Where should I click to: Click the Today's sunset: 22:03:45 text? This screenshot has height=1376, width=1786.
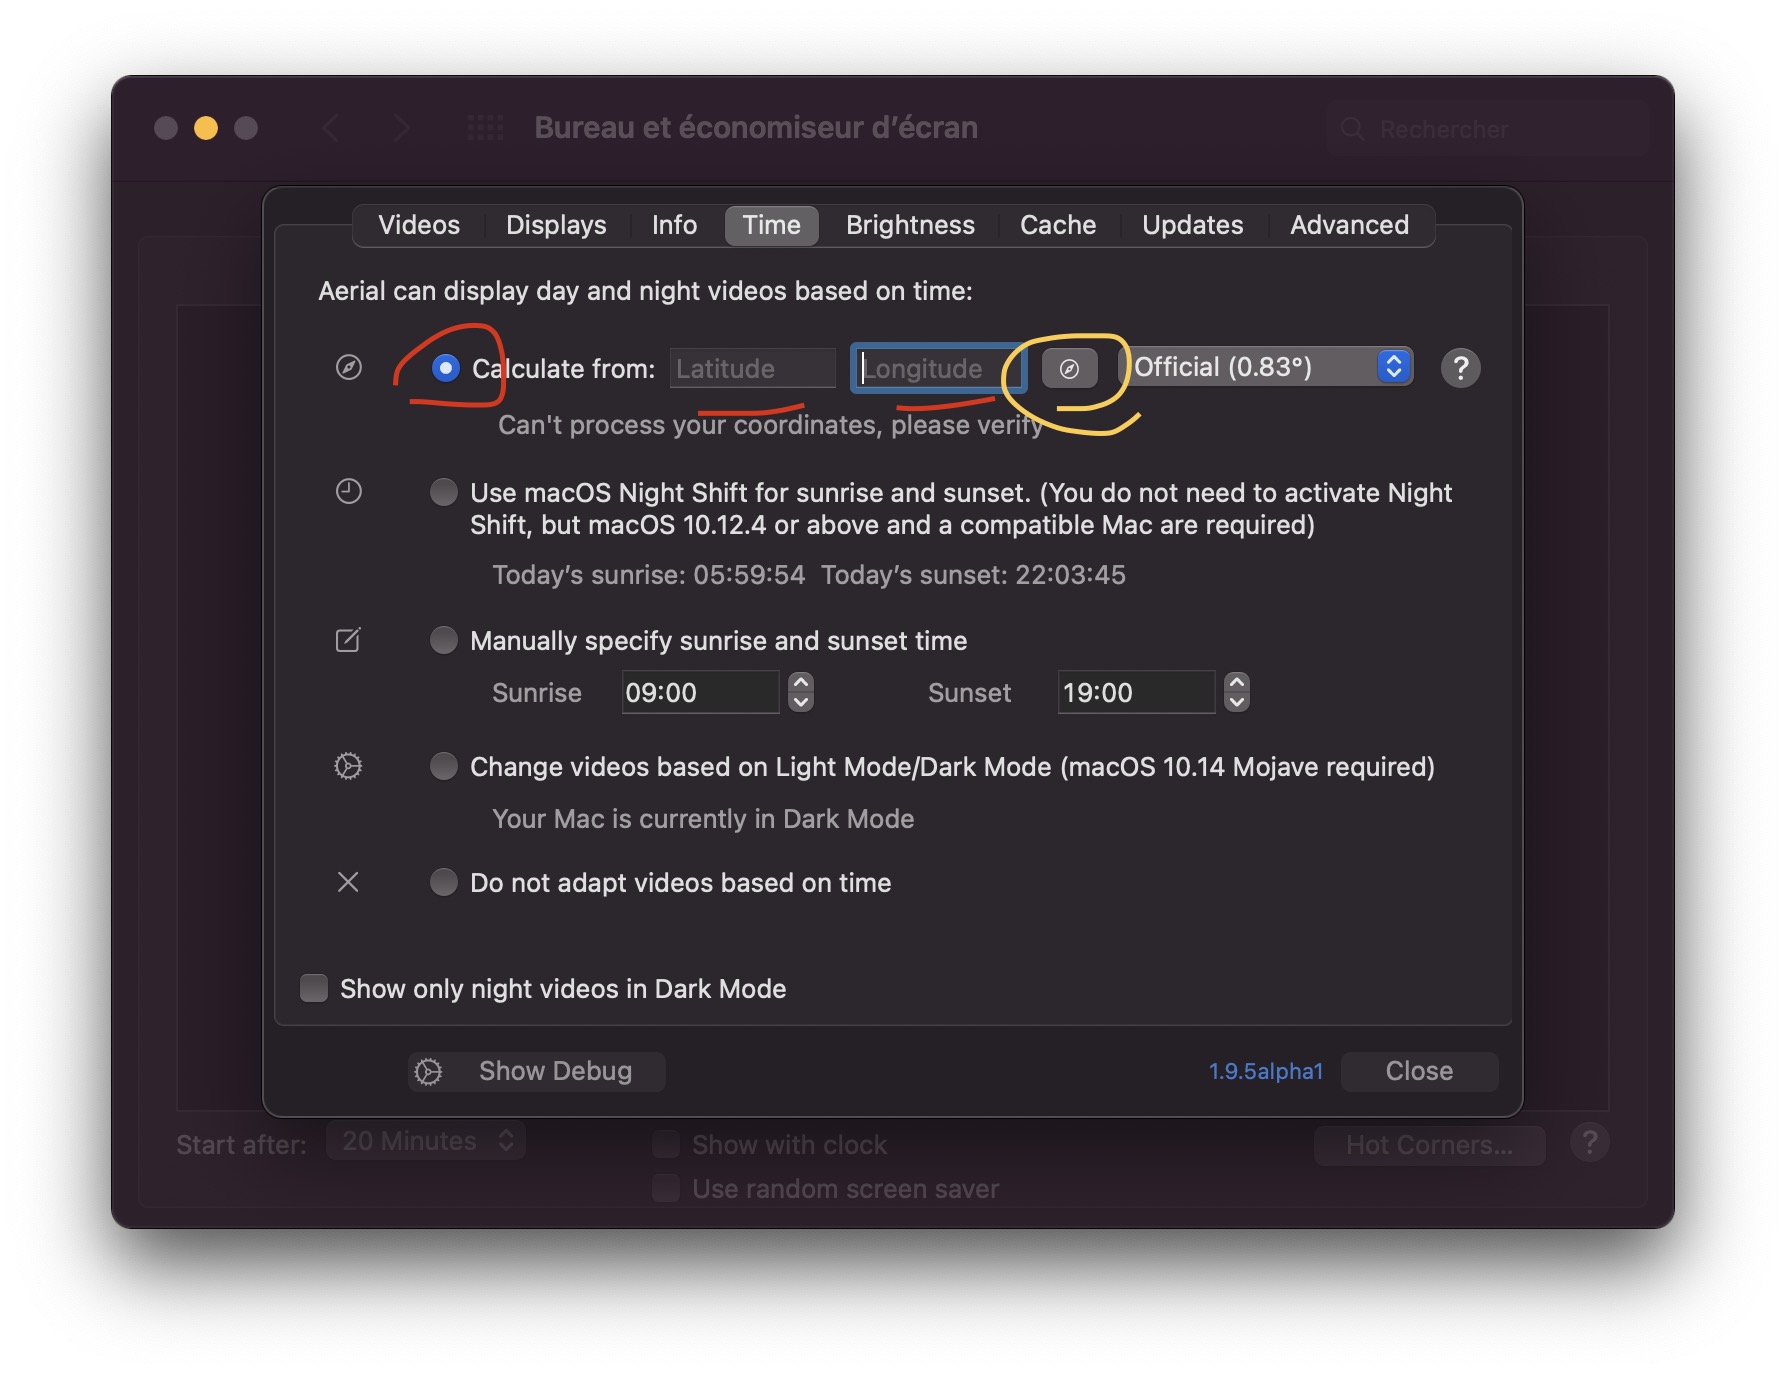pyautogui.click(x=973, y=575)
